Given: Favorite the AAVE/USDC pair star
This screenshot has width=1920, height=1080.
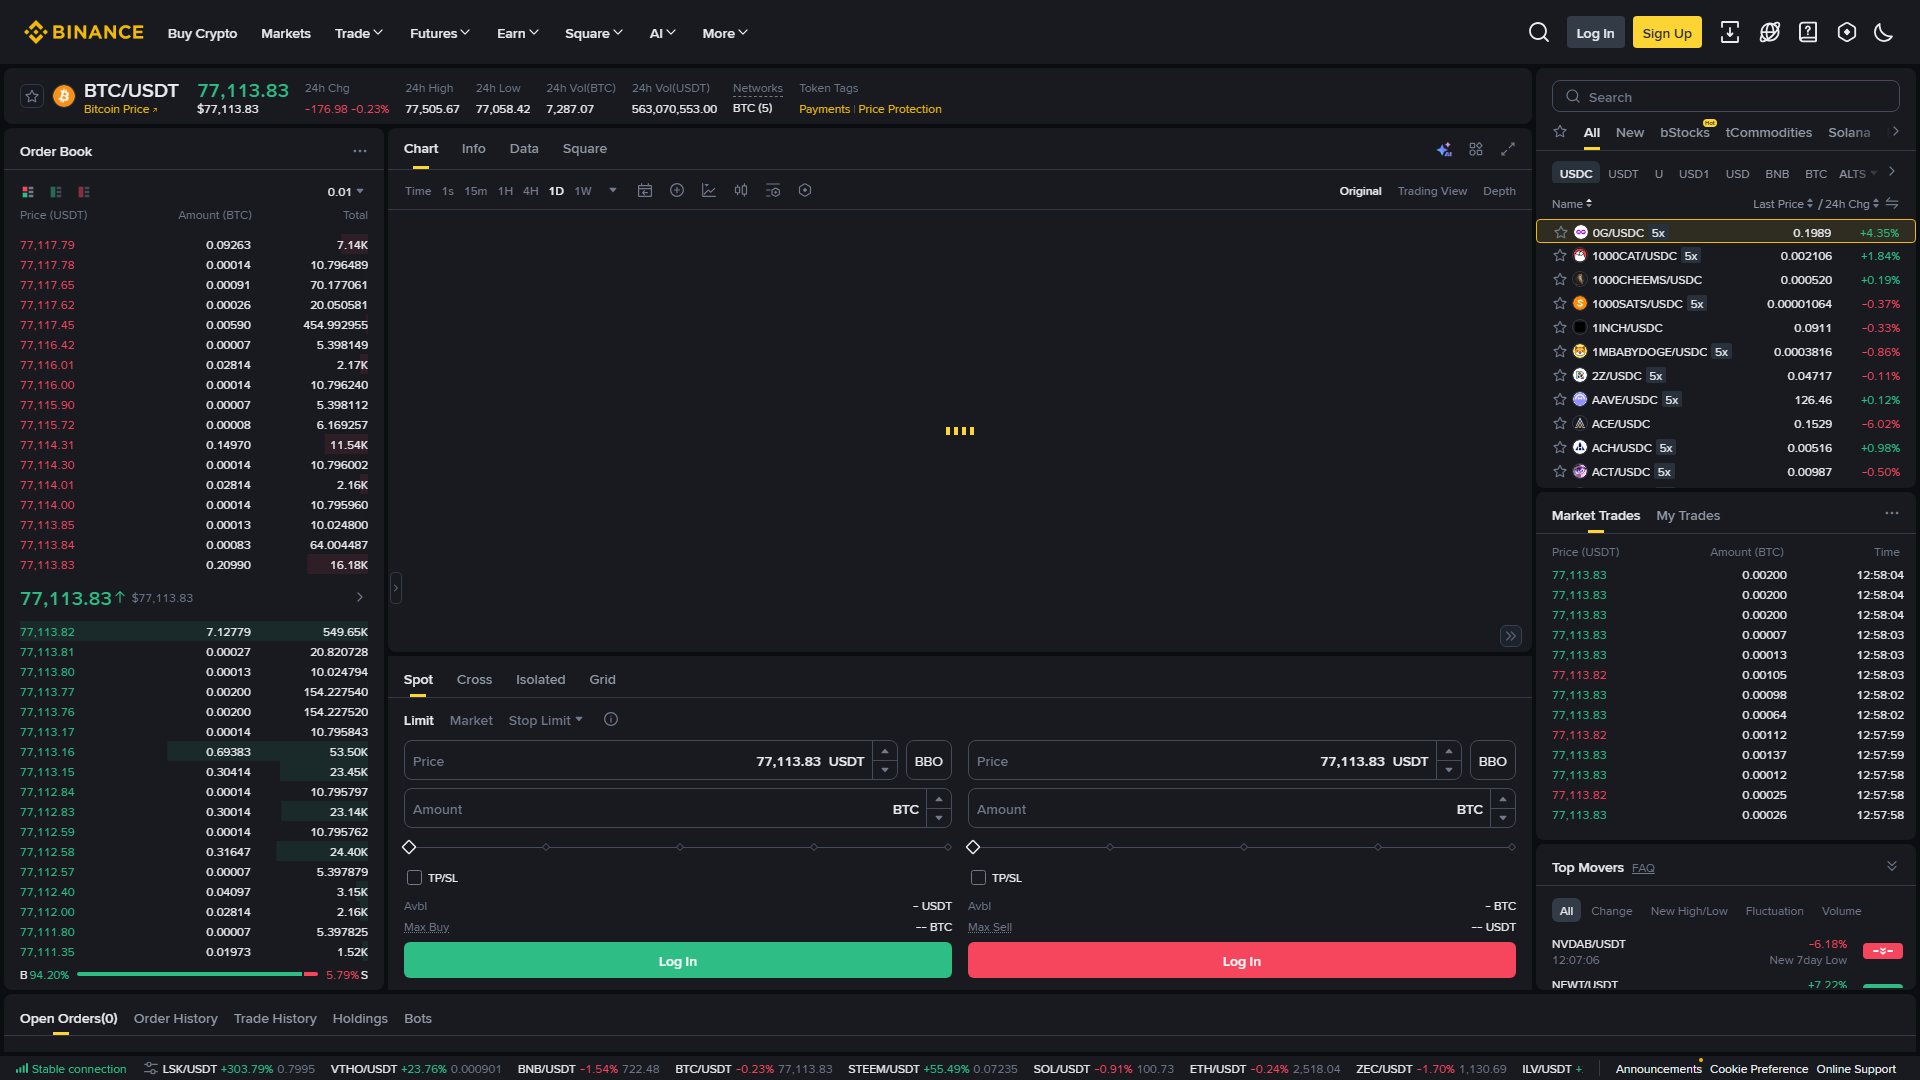Looking at the screenshot, I should click(x=1560, y=399).
